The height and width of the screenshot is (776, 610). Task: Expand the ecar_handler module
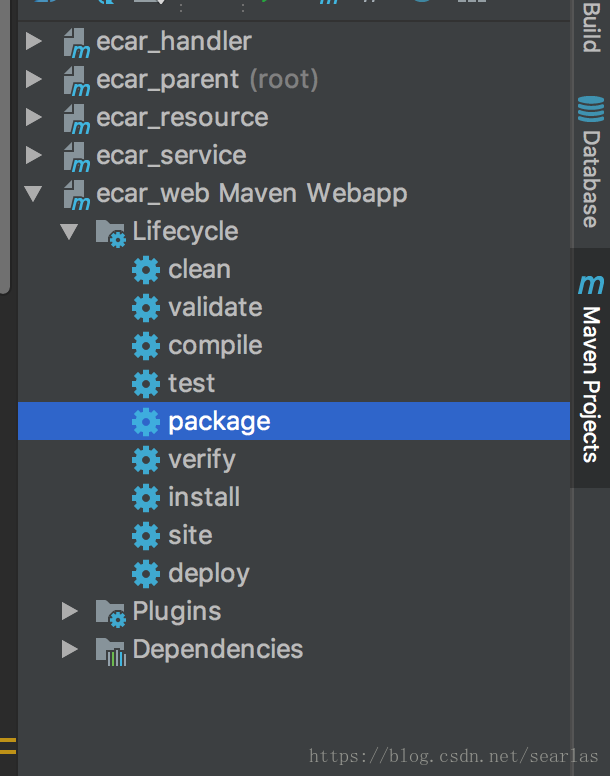pos(34,41)
